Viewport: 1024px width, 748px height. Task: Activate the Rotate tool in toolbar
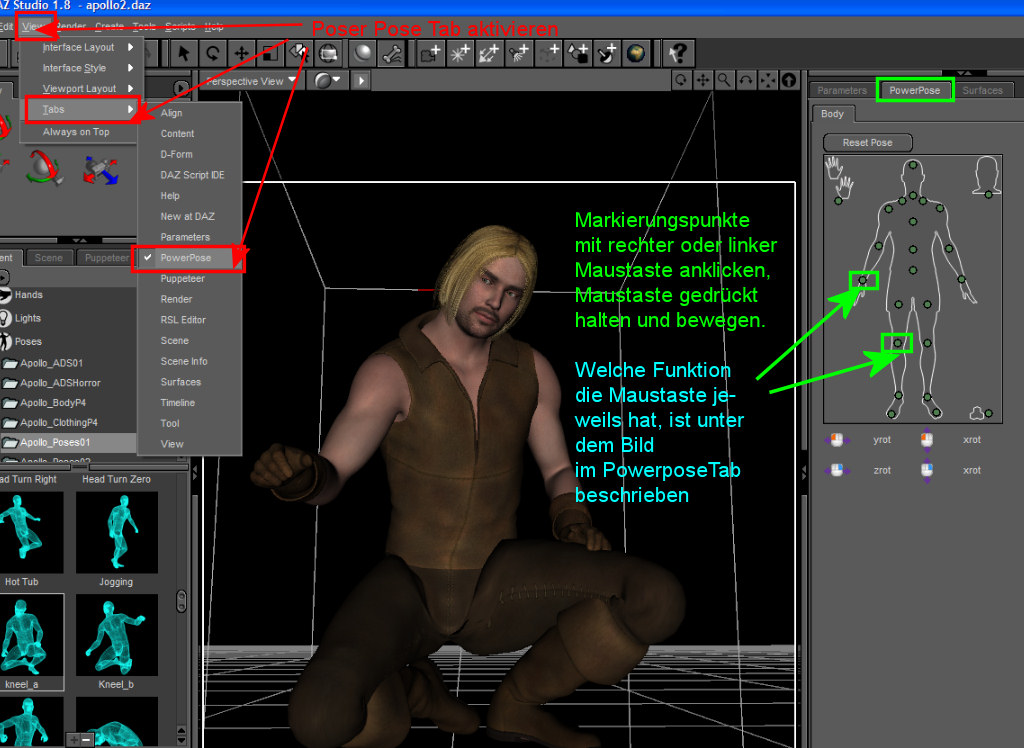coord(212,54)
